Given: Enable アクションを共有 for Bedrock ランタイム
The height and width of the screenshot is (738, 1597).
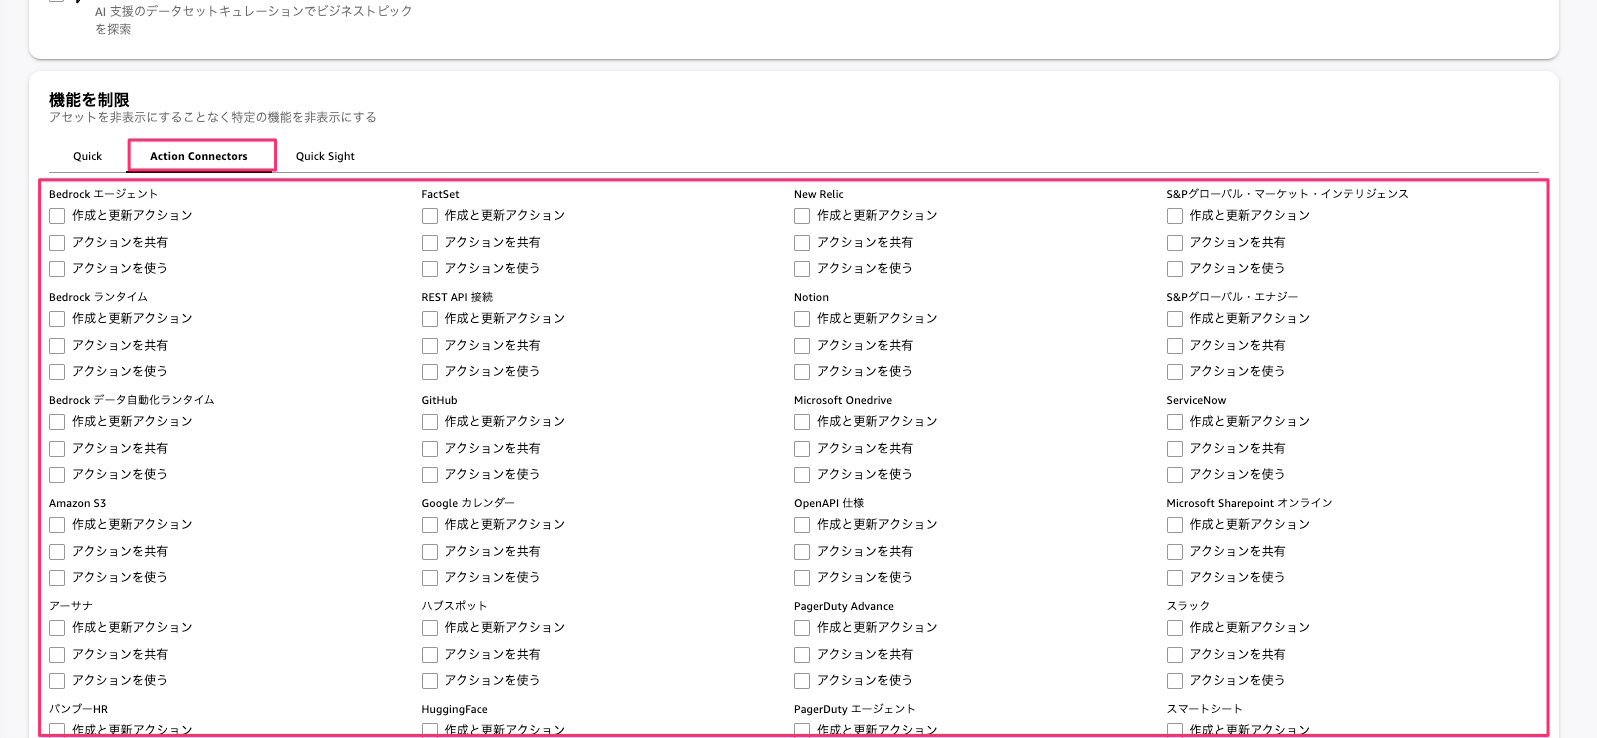Looking at the screenshot, I should click(x=57, y=346).
